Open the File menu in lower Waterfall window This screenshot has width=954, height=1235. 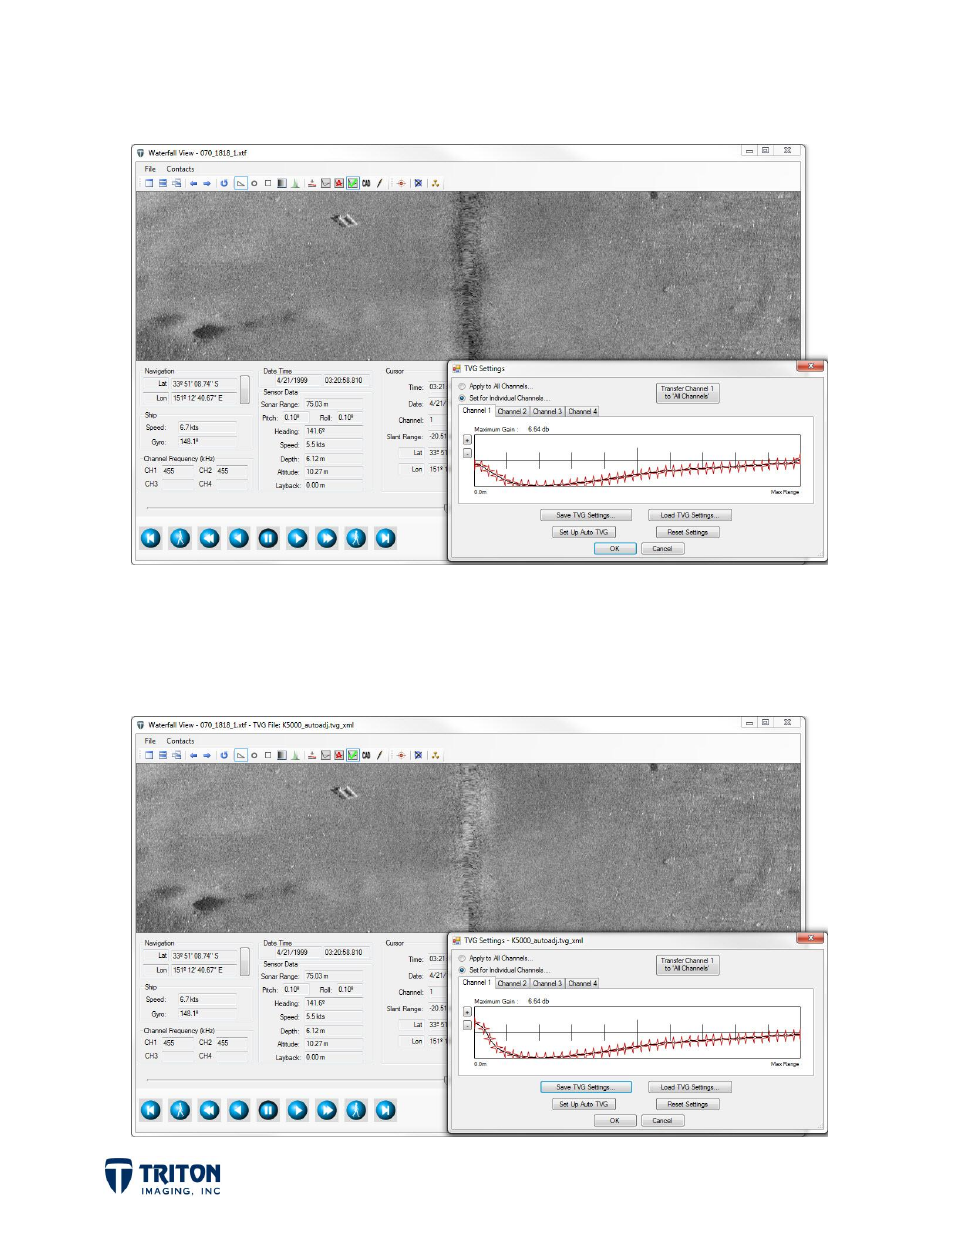pos(150,741)
